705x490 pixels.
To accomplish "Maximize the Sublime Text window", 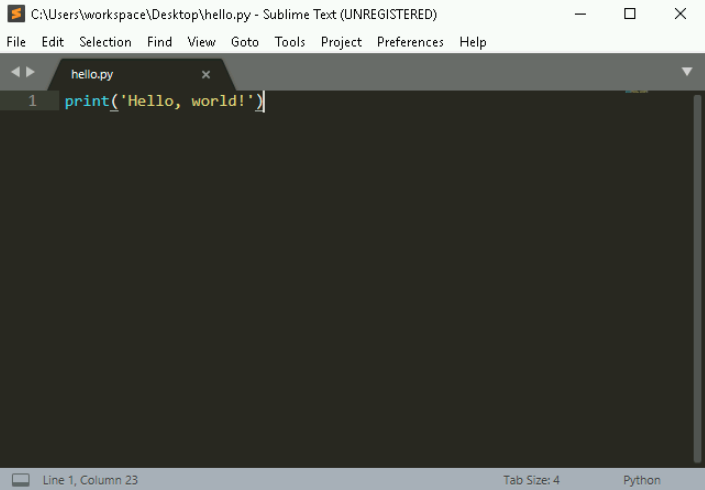I will pos(630,14).
